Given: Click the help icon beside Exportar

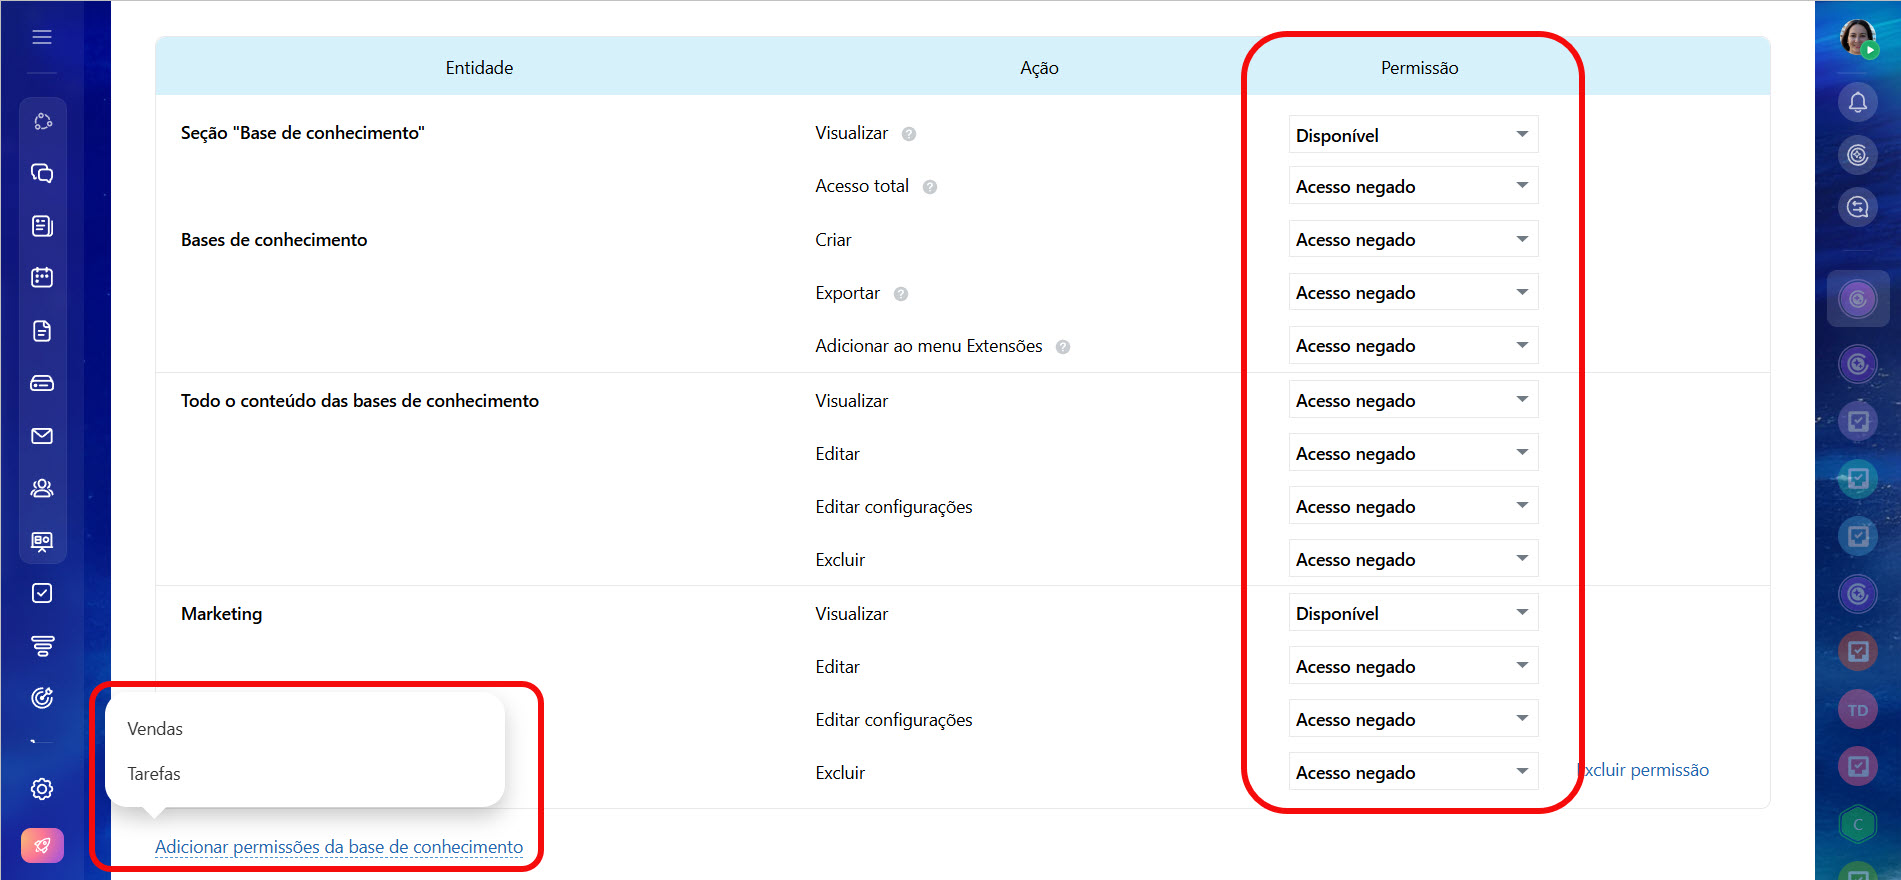Looking at the screenshot, I should point(901,294).
